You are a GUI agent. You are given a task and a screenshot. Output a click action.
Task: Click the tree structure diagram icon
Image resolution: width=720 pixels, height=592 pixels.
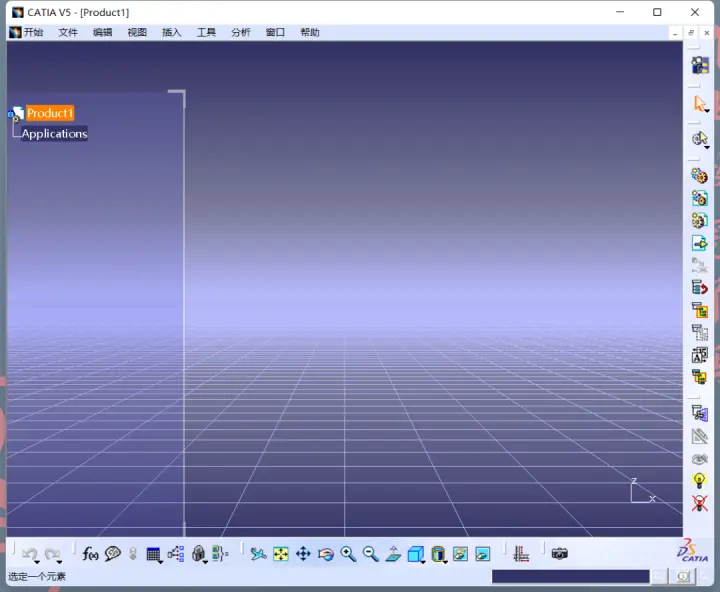coord(176,554)
